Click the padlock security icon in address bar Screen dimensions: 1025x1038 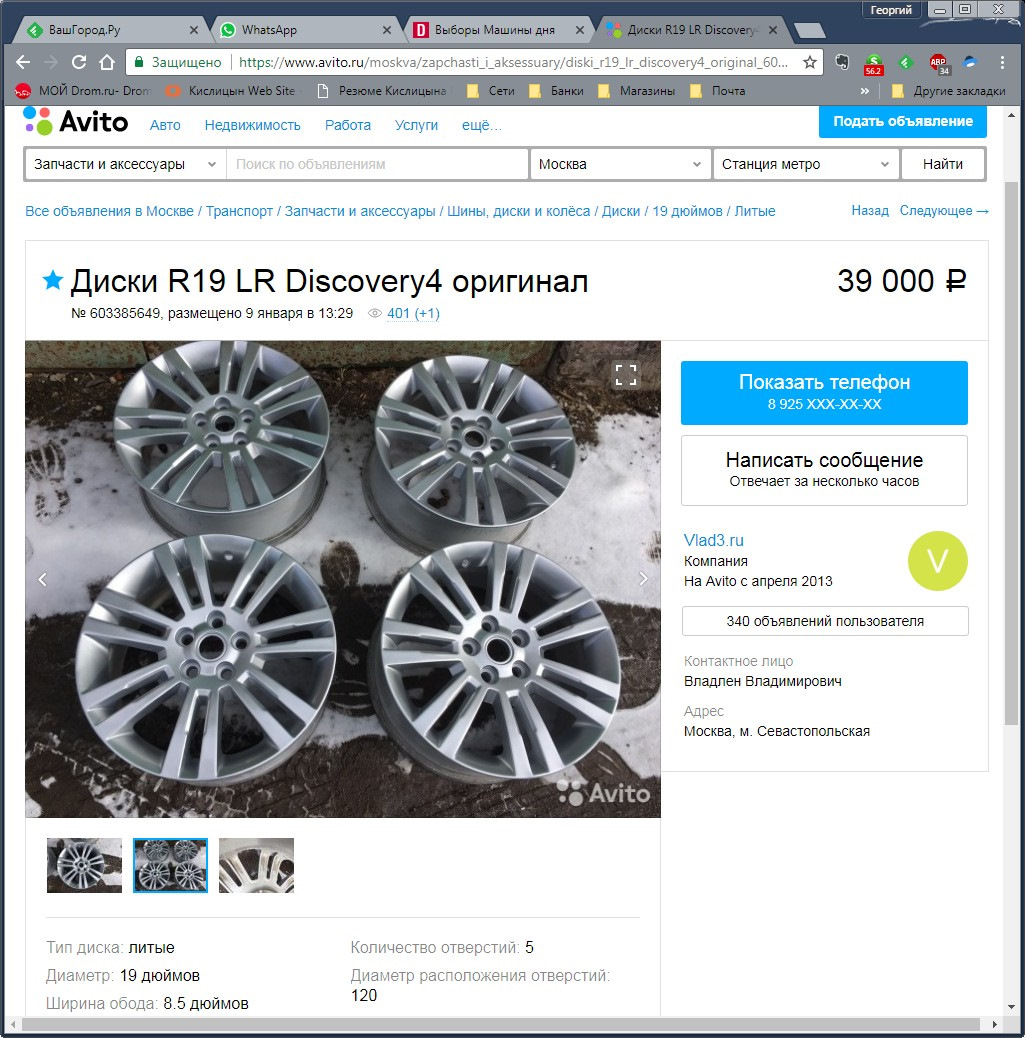[x=137, y=60]
